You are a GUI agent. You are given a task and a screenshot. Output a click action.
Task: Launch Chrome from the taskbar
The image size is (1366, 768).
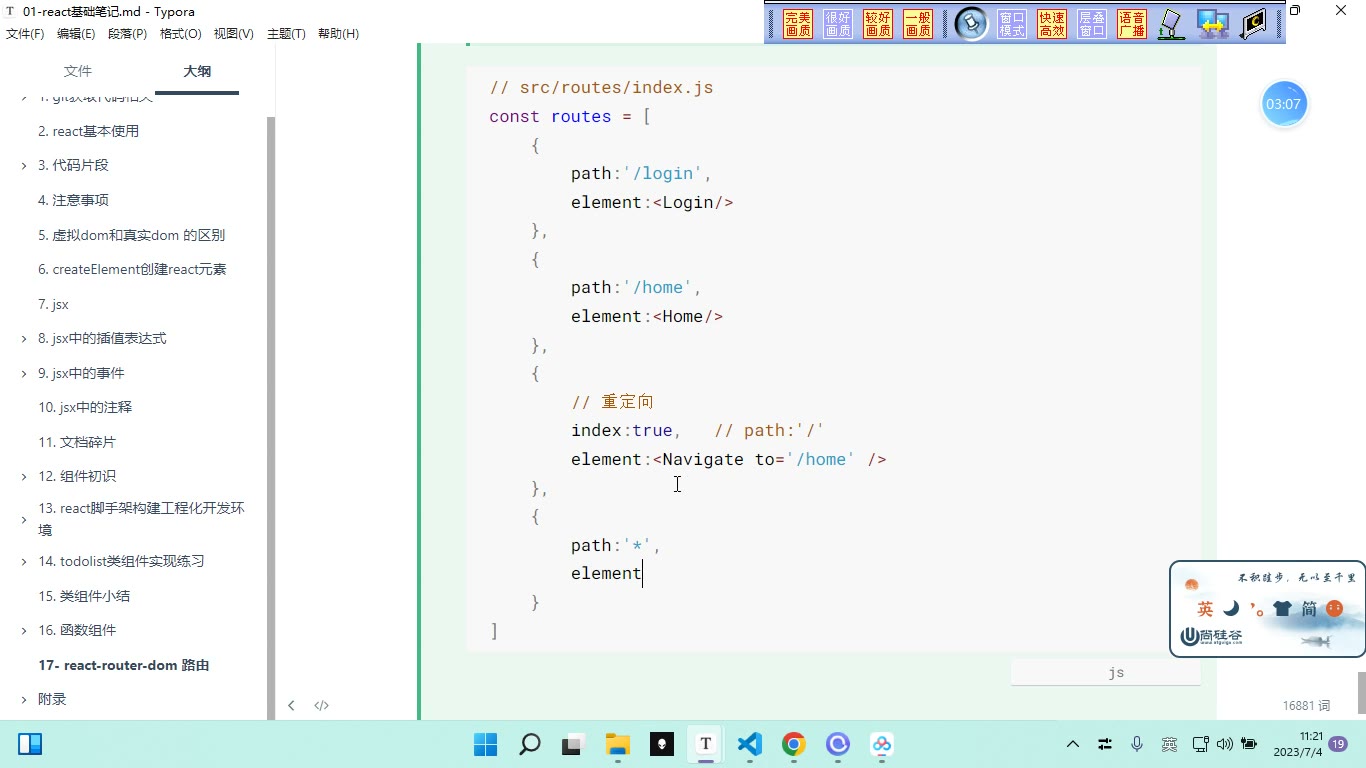point(794,744)
